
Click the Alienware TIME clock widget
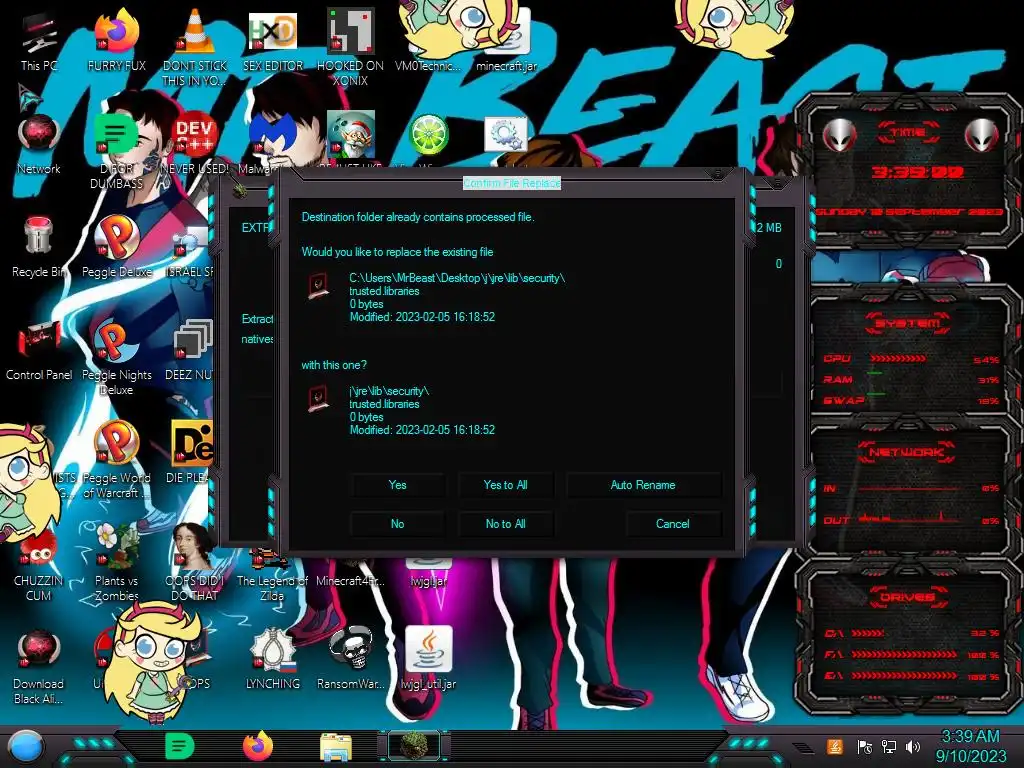[908, 170]
